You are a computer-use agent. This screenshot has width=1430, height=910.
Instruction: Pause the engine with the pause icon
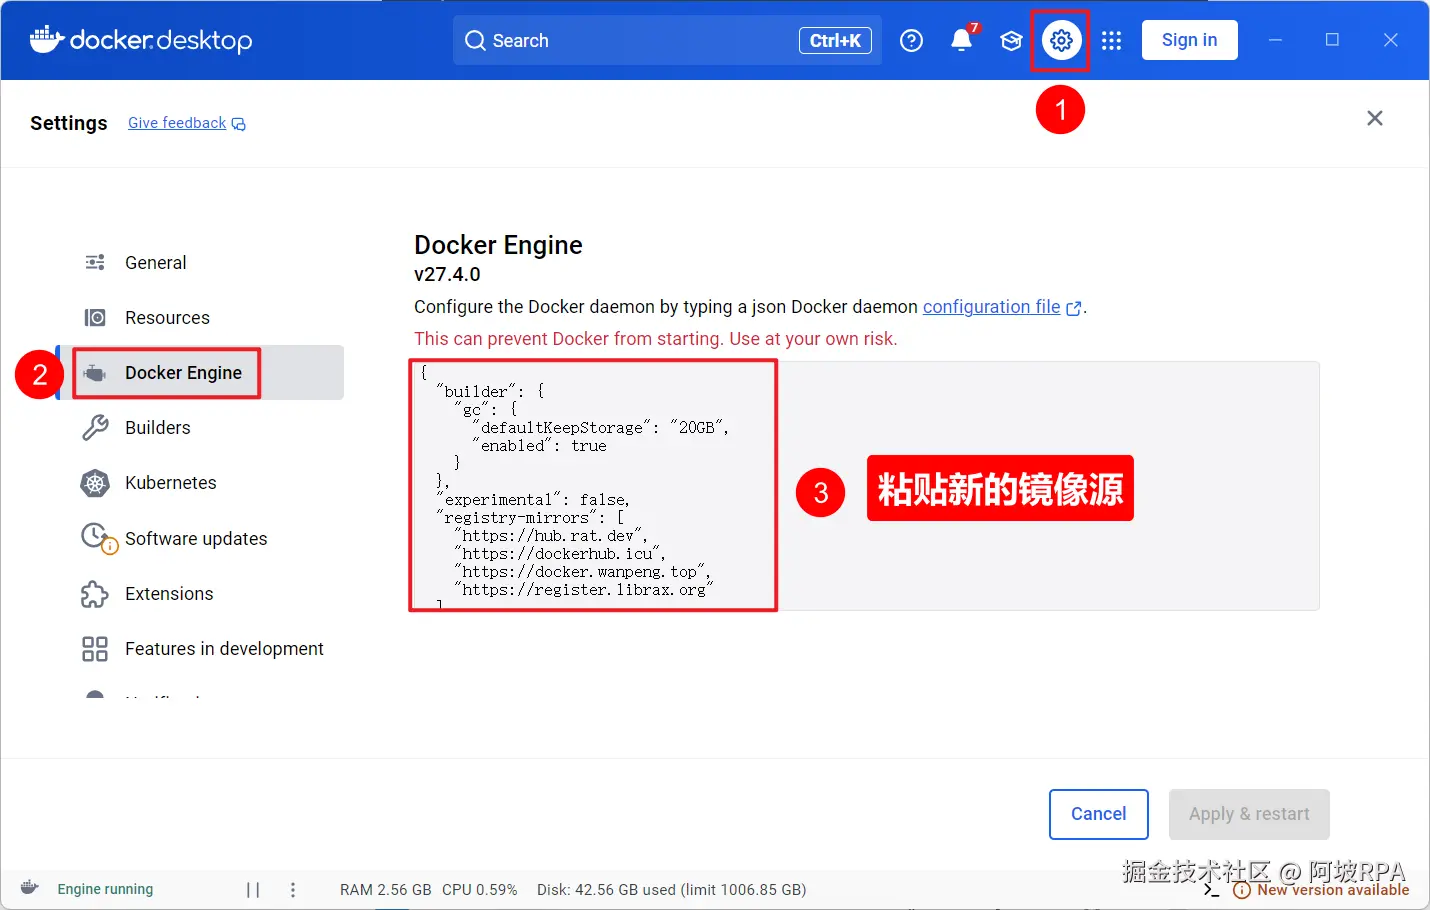(253, 889)
